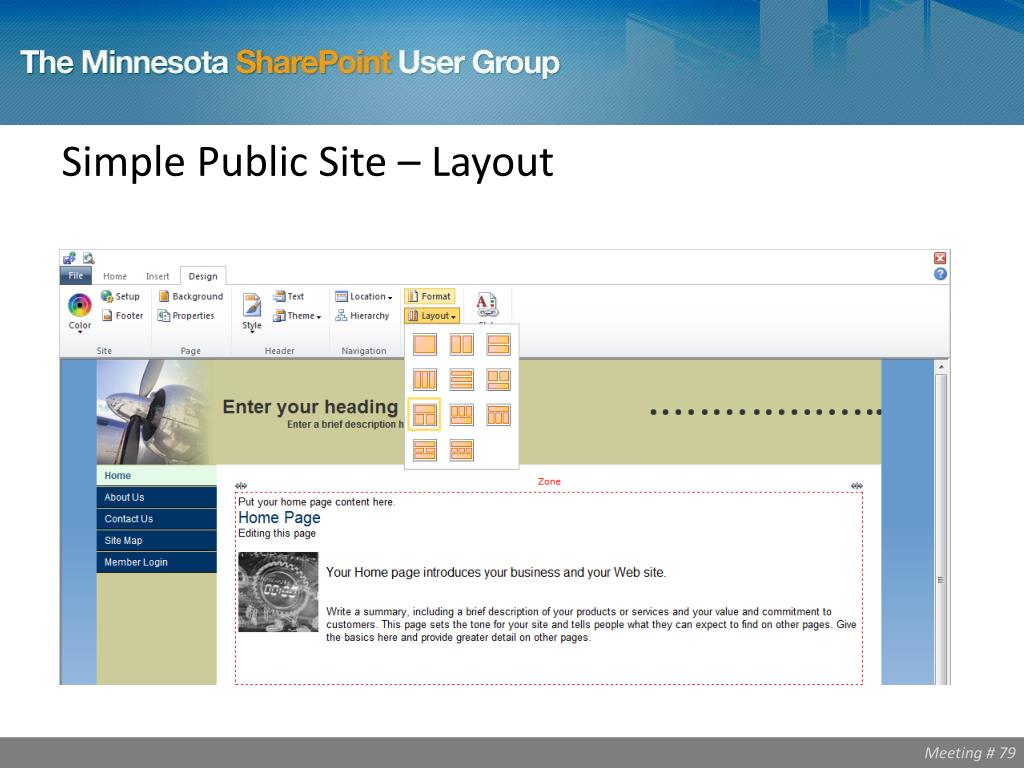
Task: Open the File tab
Action: pyautogui.click(x=76, y=276)
